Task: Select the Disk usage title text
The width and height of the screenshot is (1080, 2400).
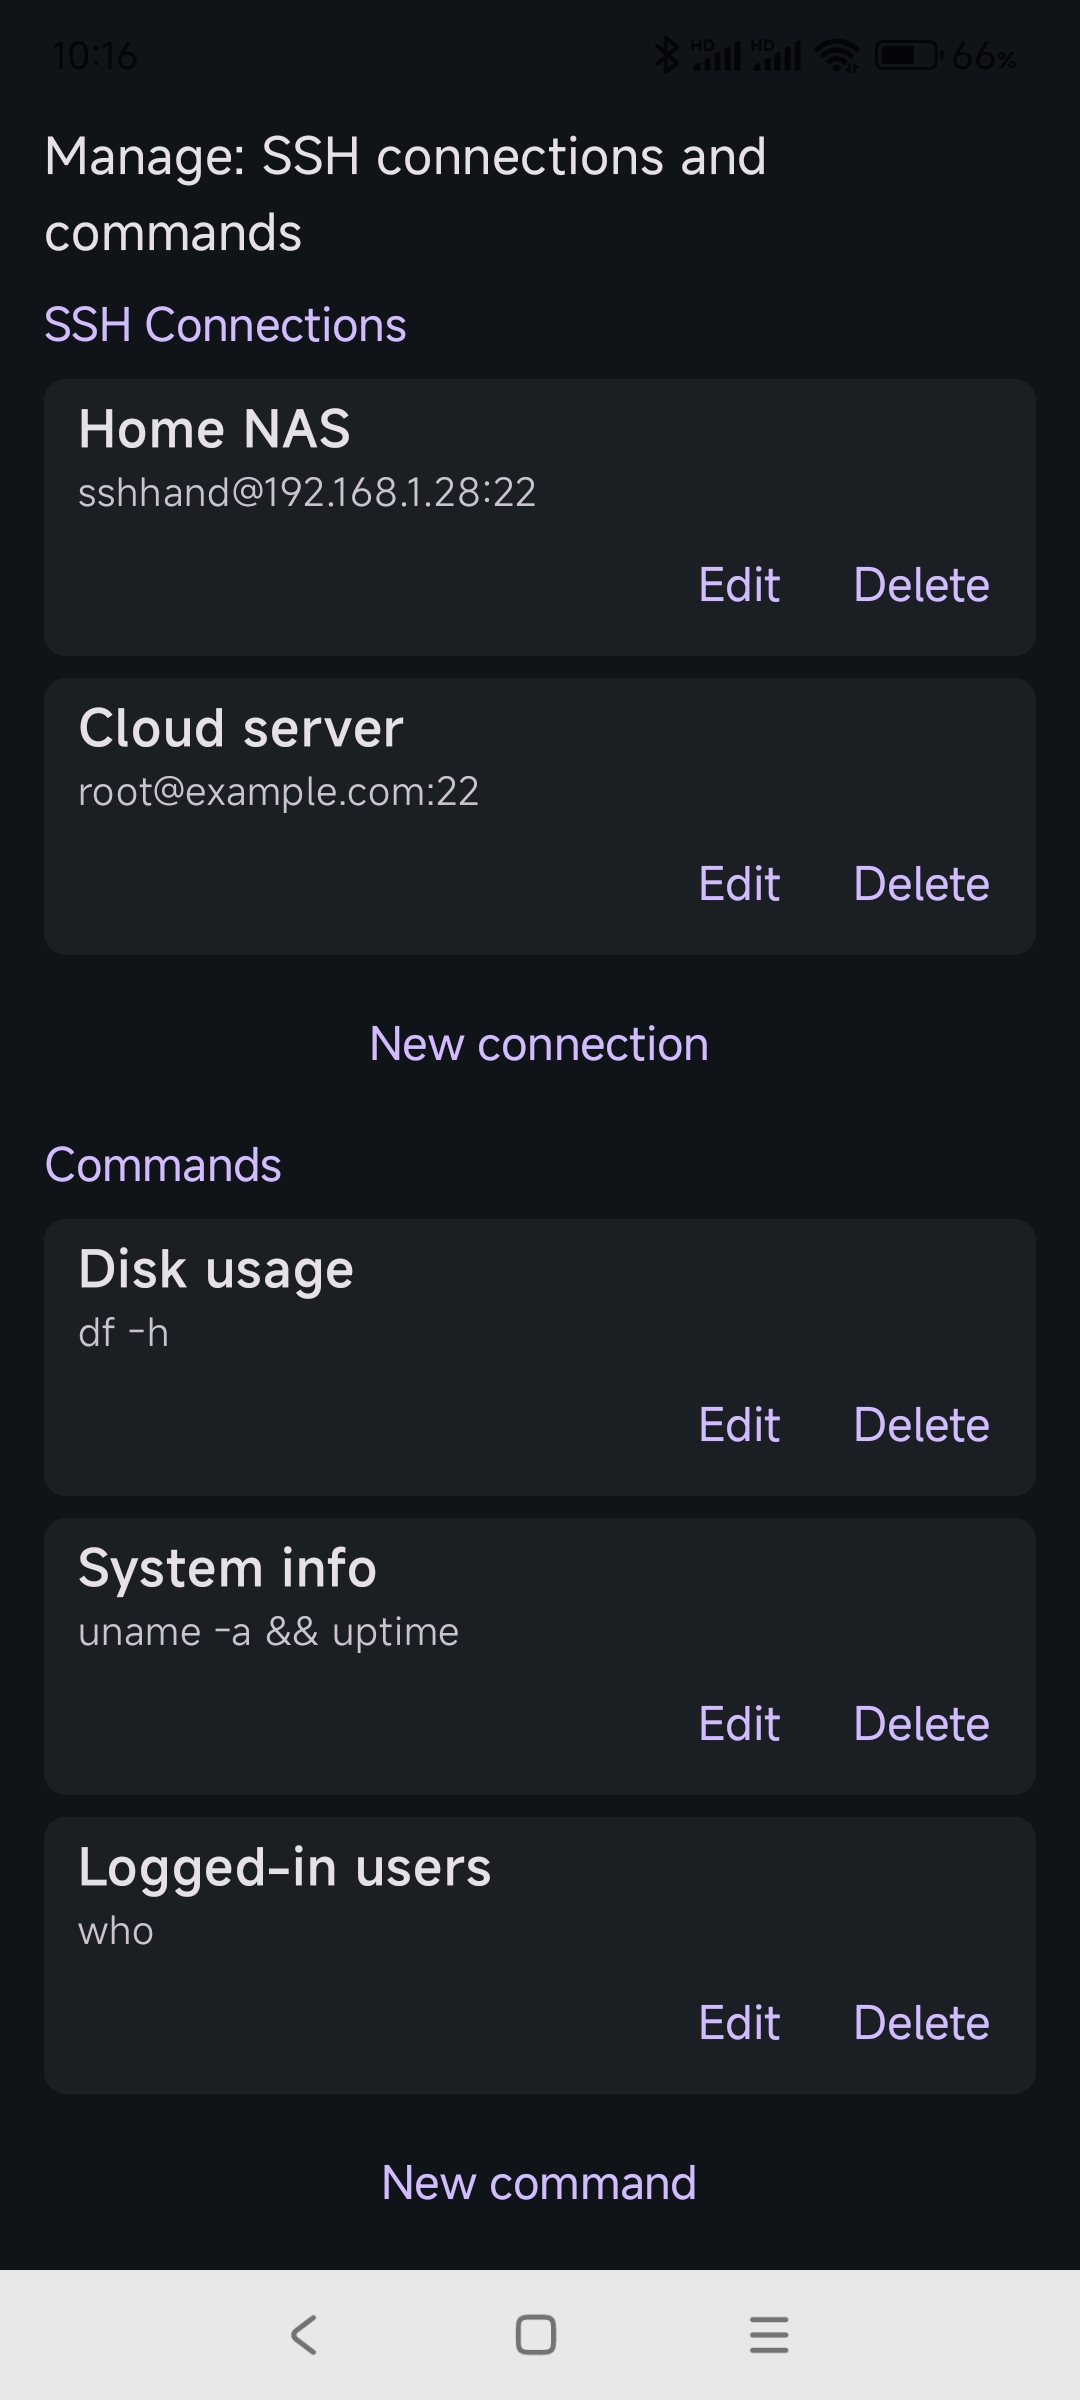Action: pyautogui.click(x=216, y=1271)
